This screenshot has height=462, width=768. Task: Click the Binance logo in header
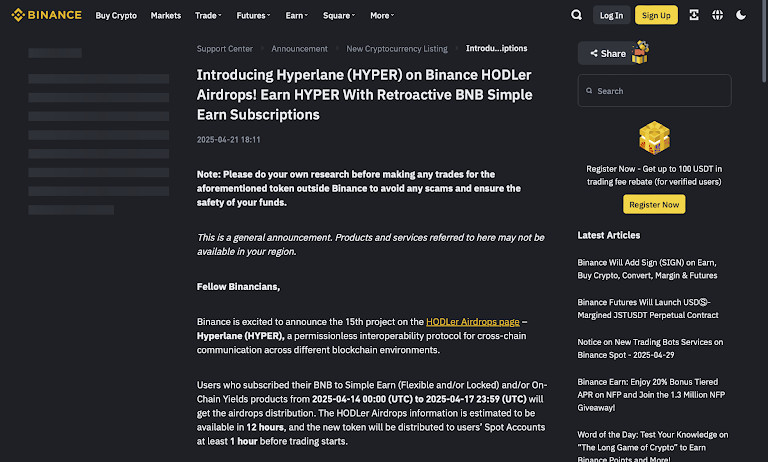coord(46,15)
